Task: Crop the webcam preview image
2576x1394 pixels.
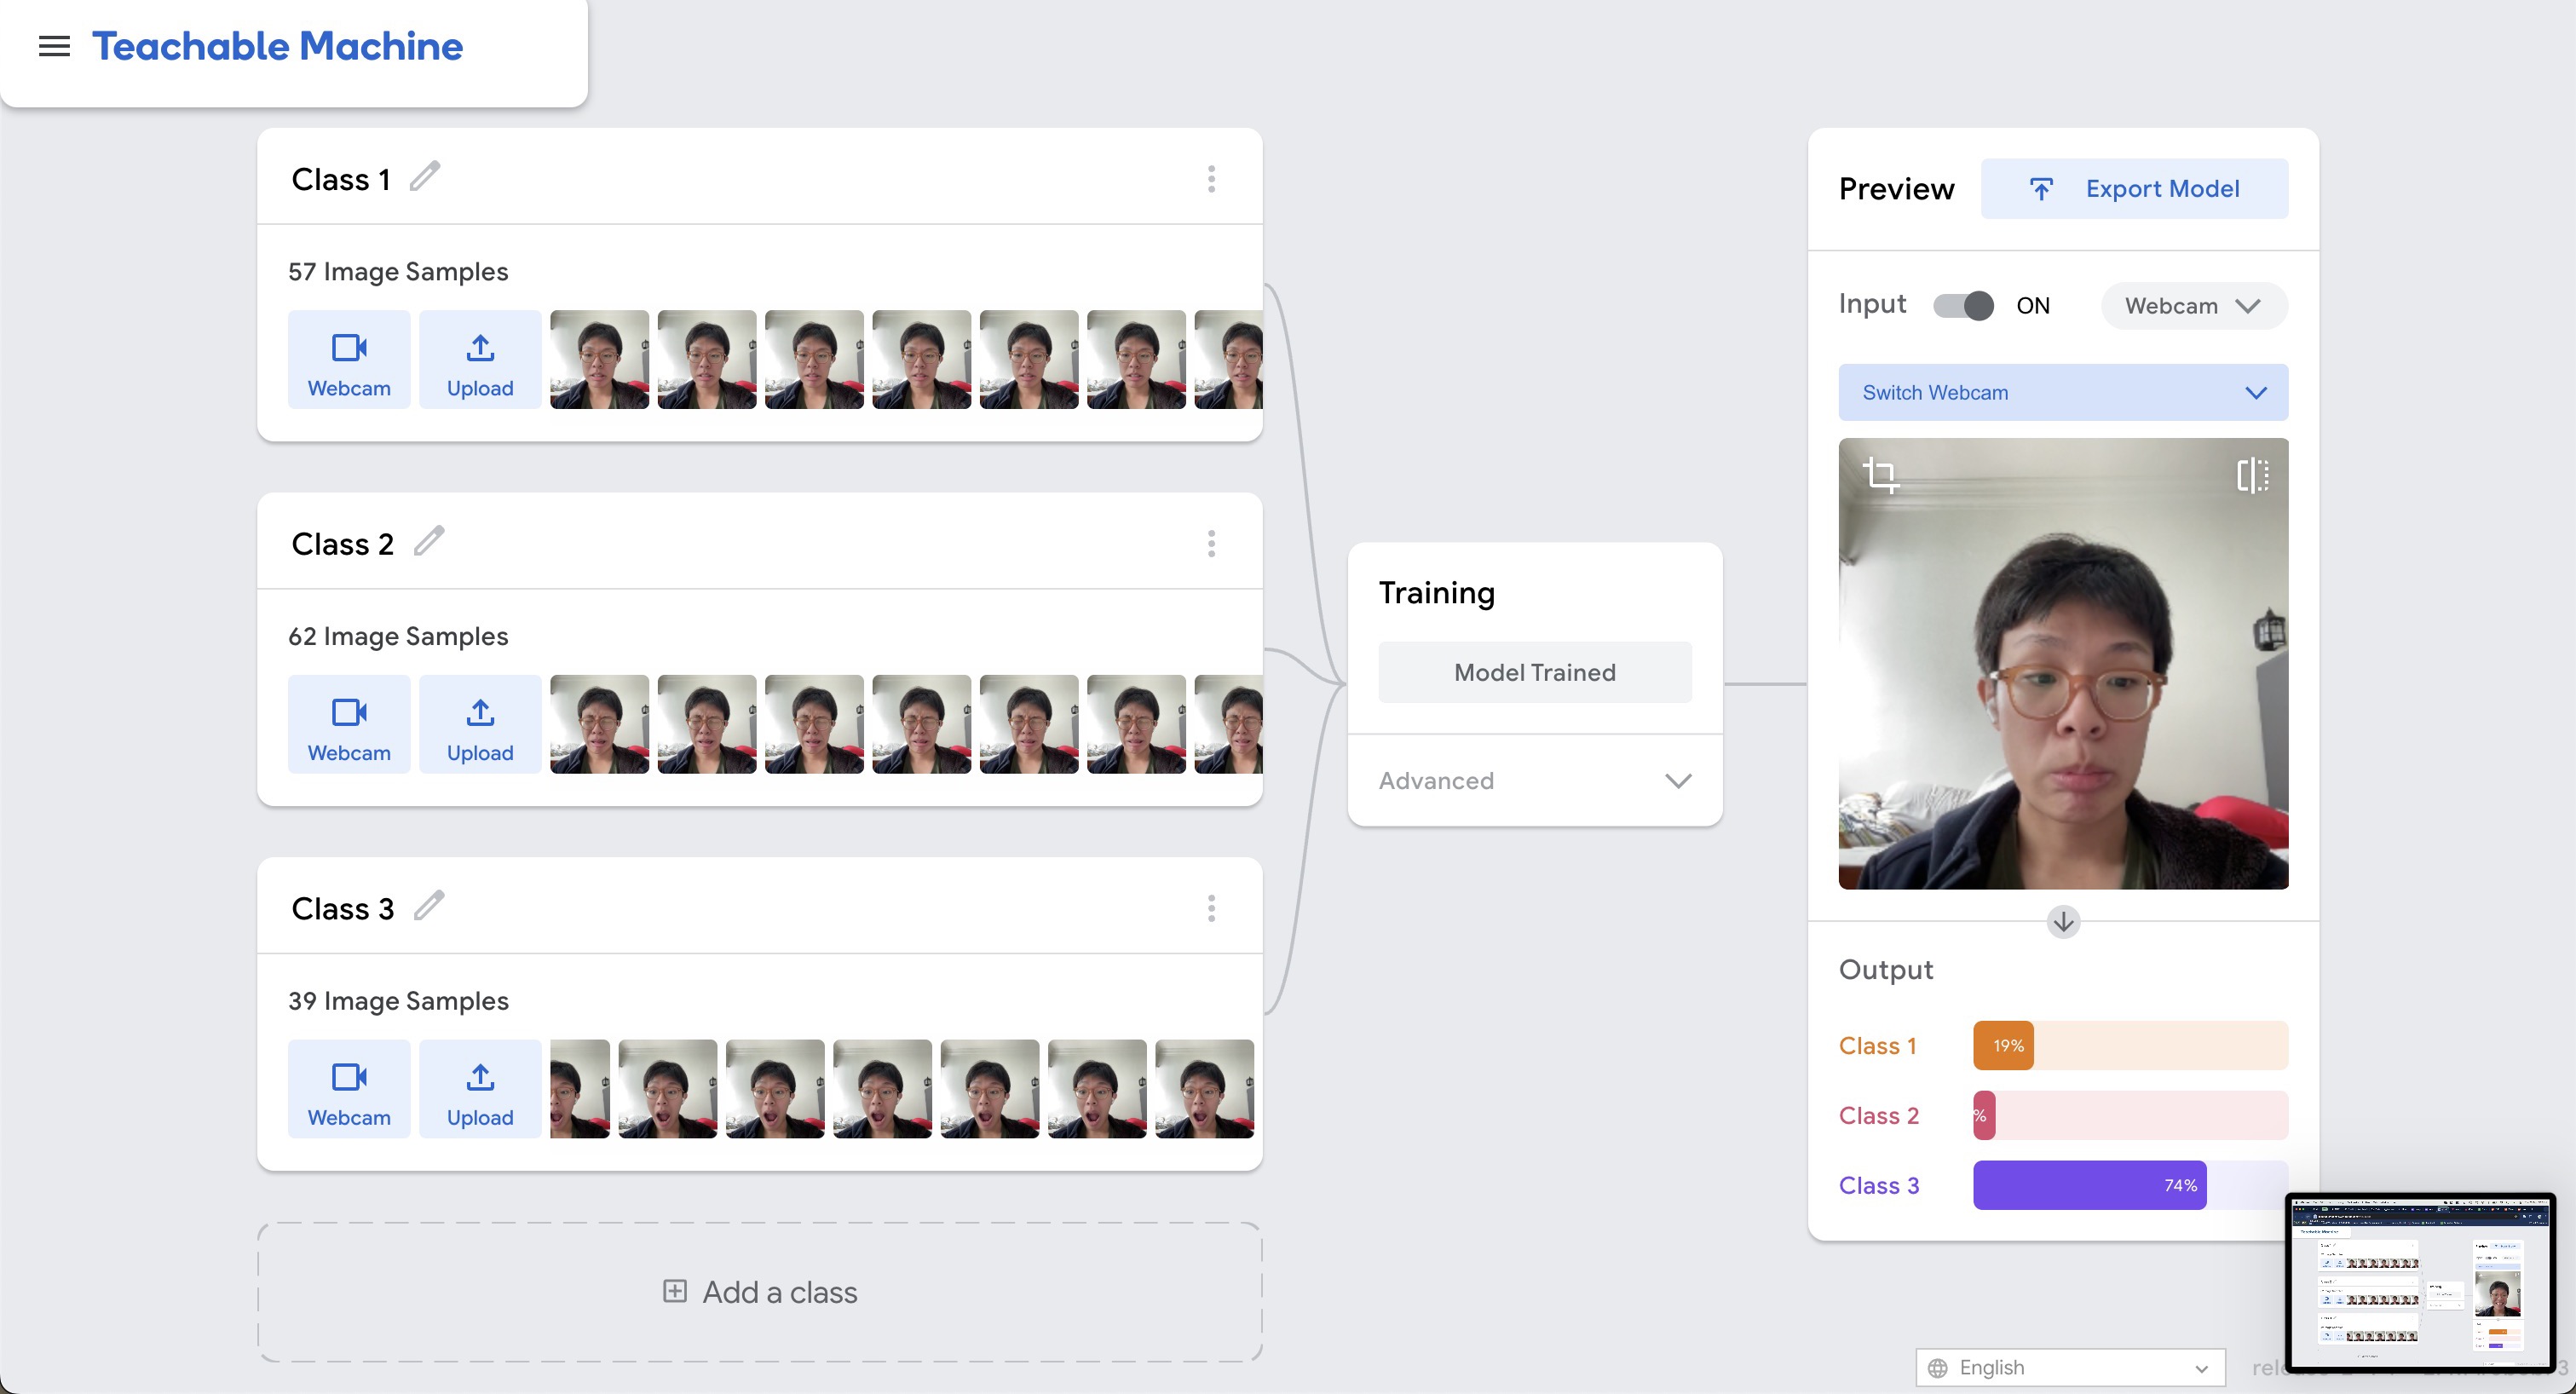Action: (x=1881, y=475)
